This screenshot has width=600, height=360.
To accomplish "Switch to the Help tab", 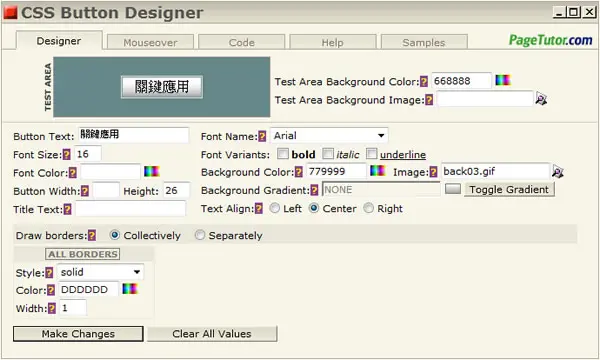I will click(333, 42).
